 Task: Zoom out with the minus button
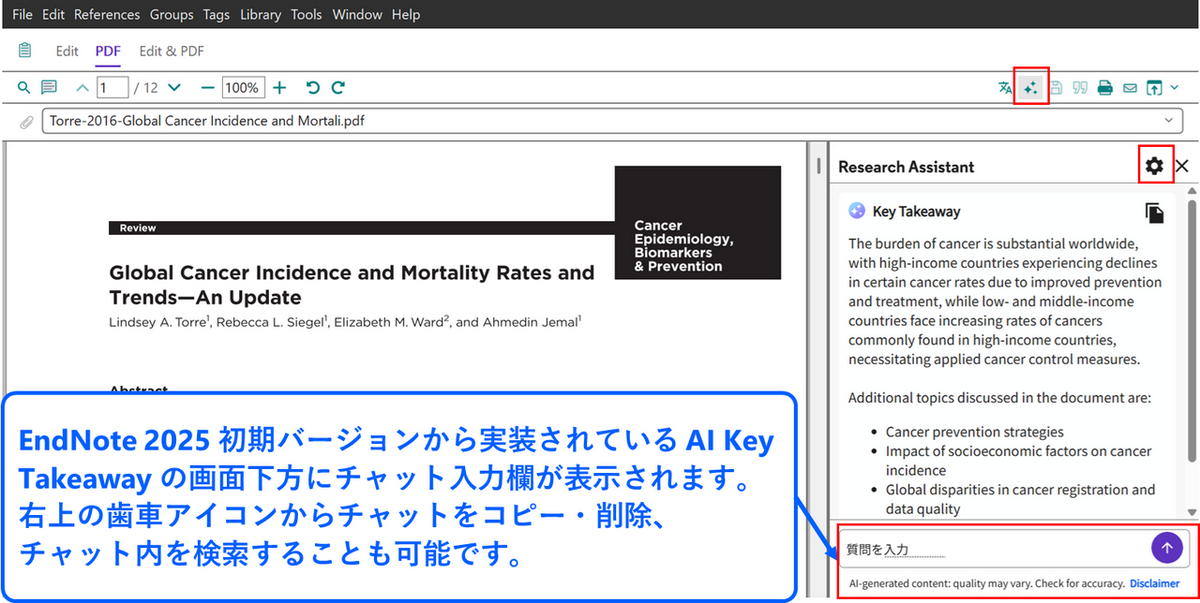point(207,88)
